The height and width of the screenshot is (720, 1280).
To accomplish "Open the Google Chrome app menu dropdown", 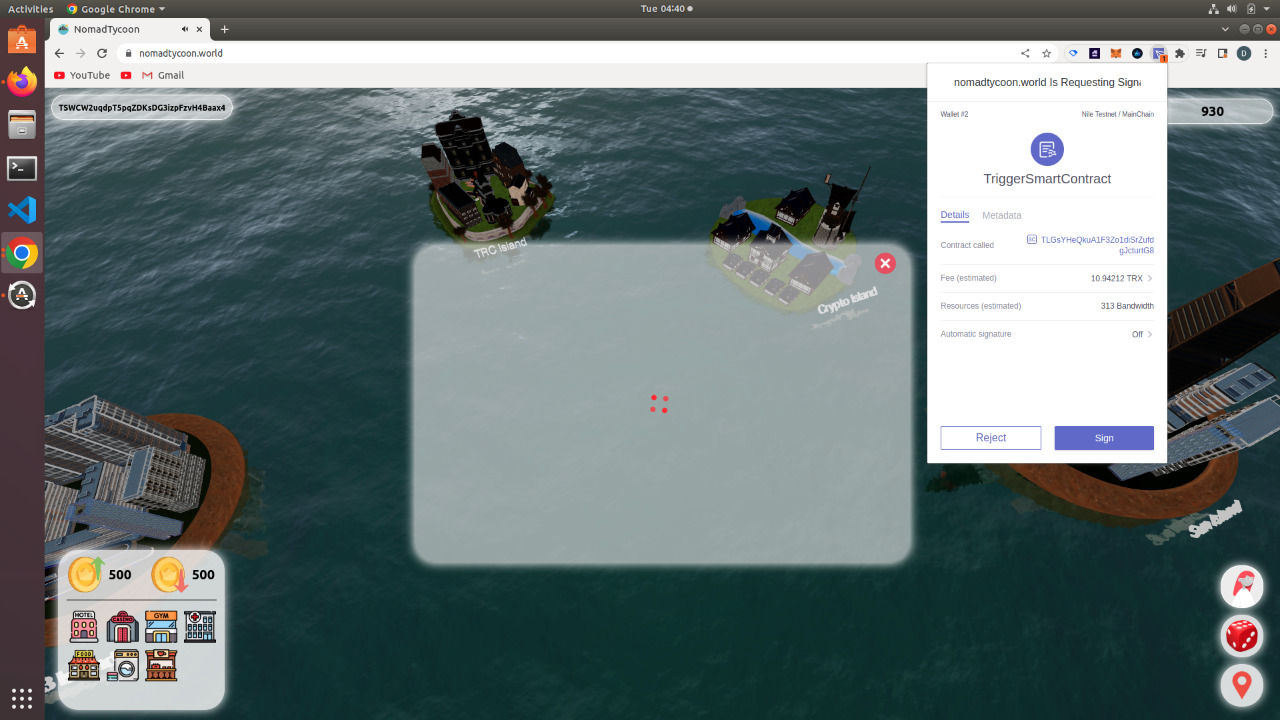I will pos(116,9).
